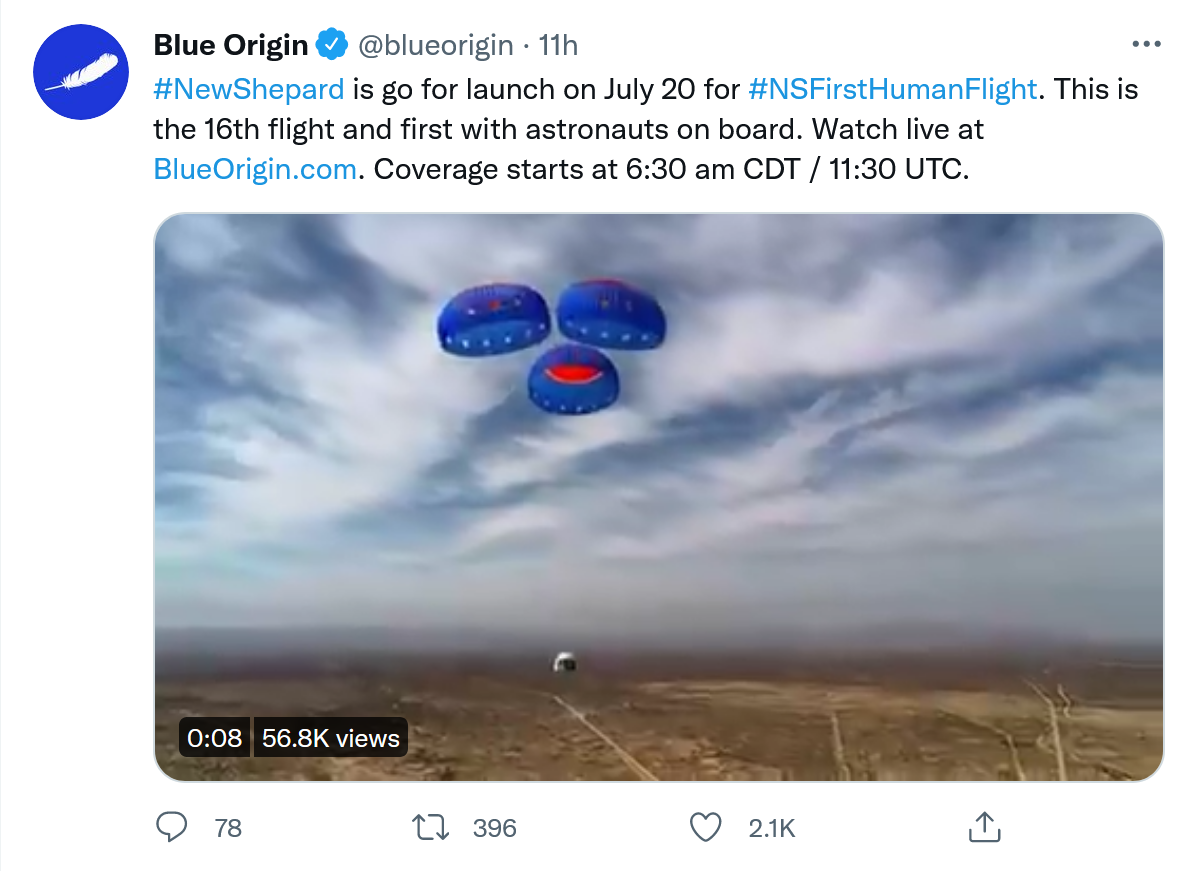
Task: Open the #NewShepard hashtag
Action: [249, 89]
